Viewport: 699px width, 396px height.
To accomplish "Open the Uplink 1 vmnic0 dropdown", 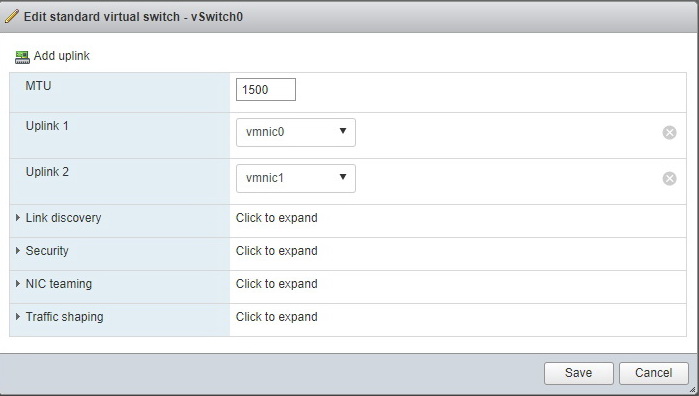I will click(296, 132).
